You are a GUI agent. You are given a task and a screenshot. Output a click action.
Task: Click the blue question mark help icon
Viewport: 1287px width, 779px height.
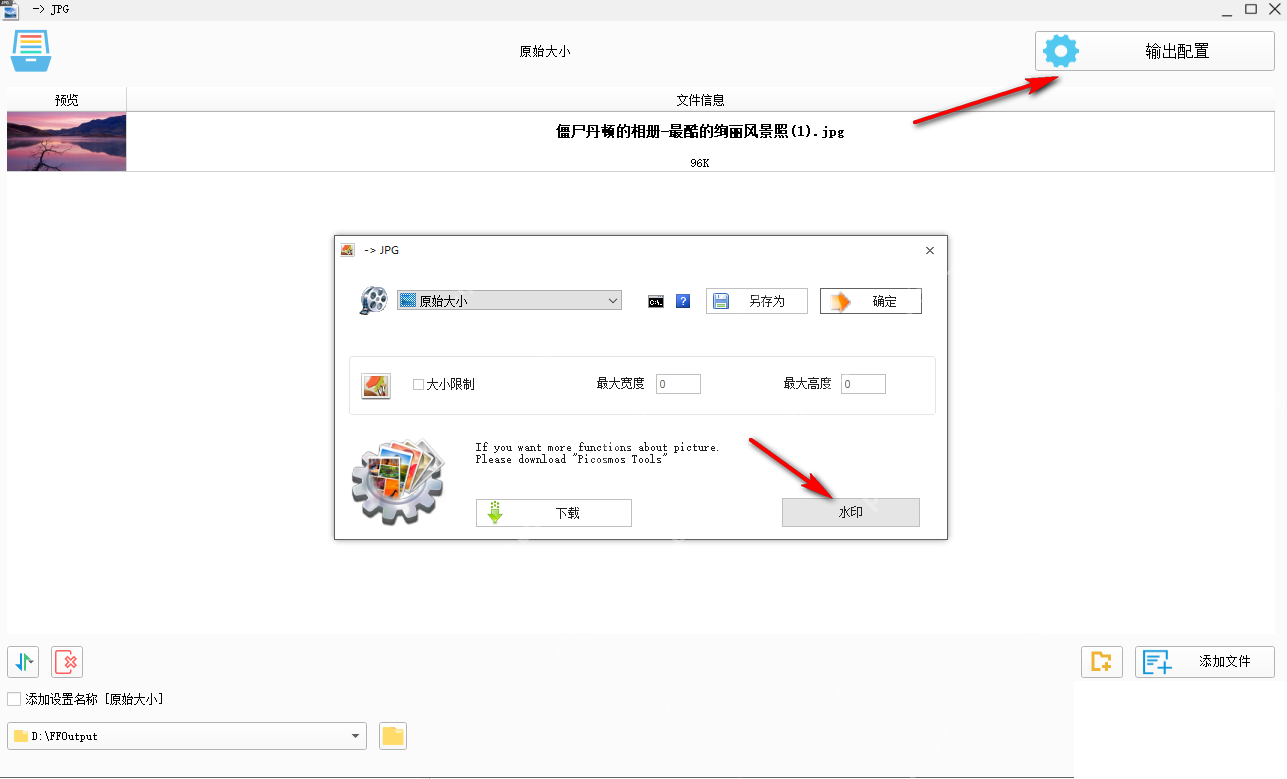tap(683, 300)
